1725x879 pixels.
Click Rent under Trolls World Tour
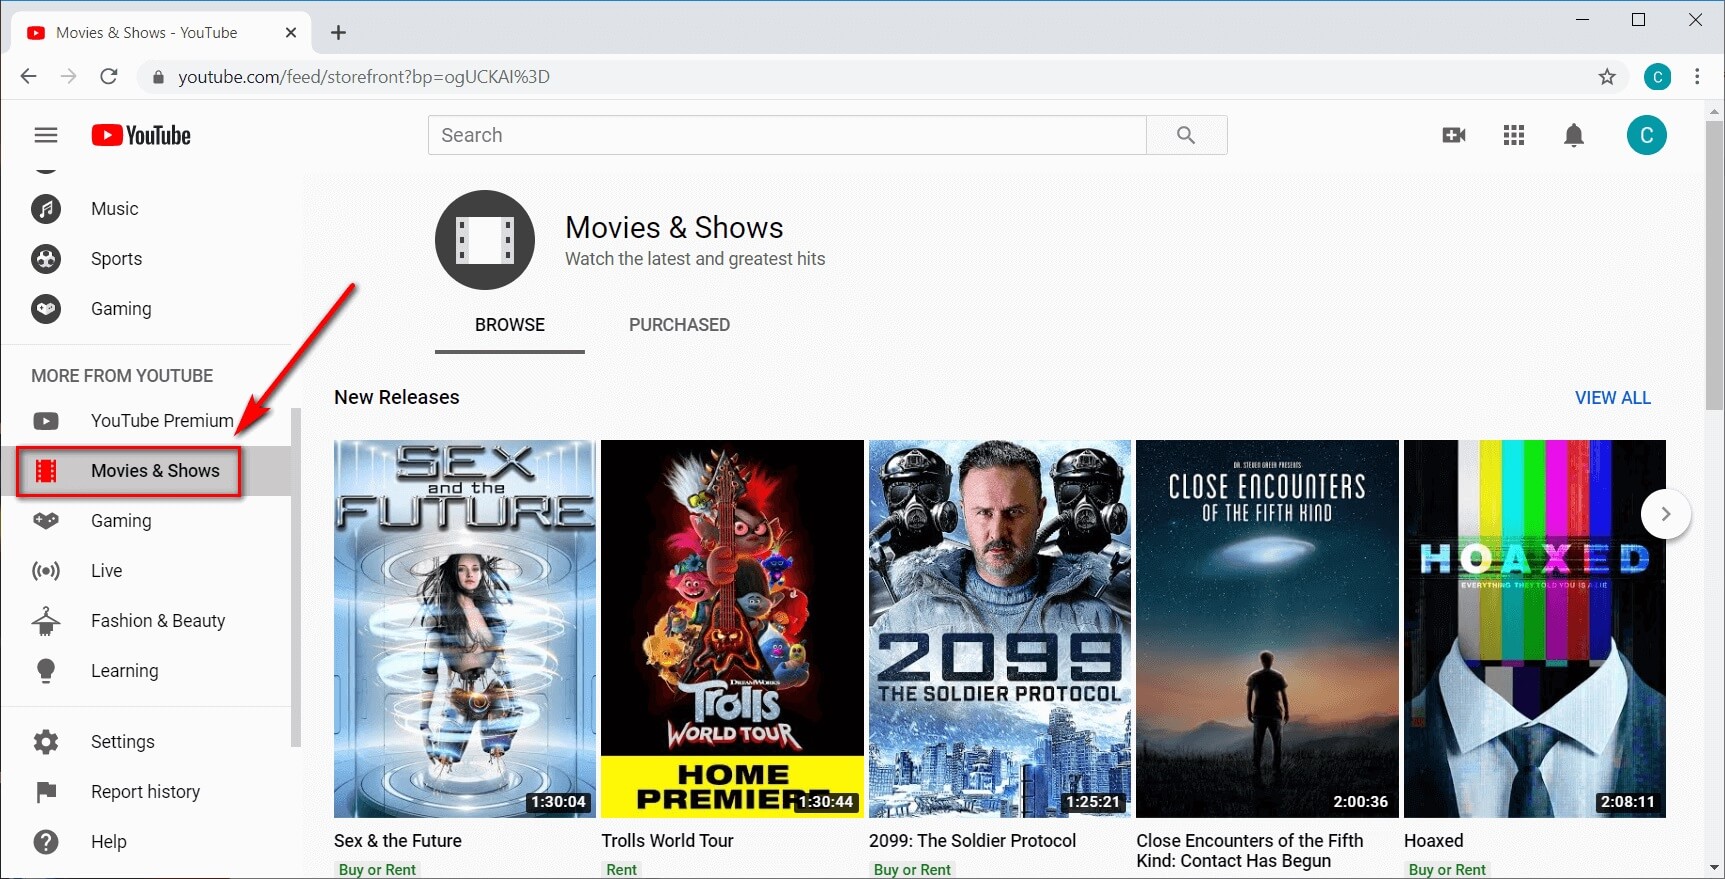[621, 870]
